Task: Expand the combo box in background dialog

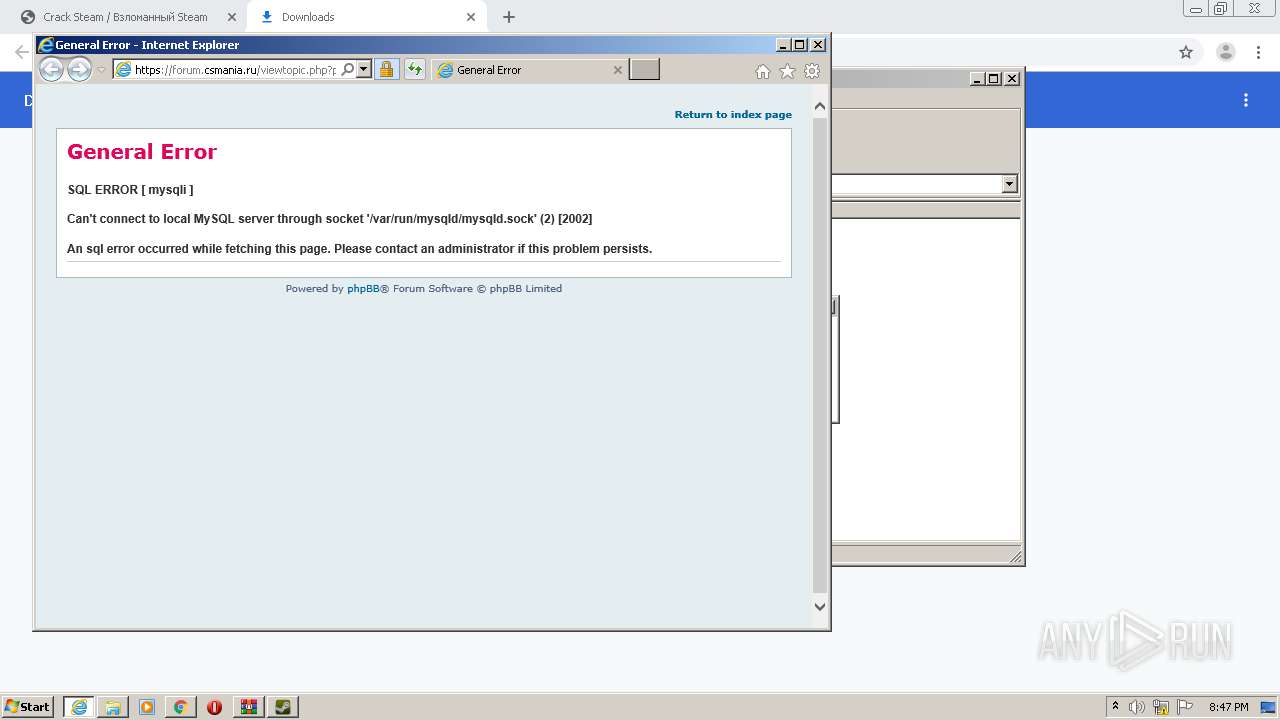Action: tap(1009, 184)
